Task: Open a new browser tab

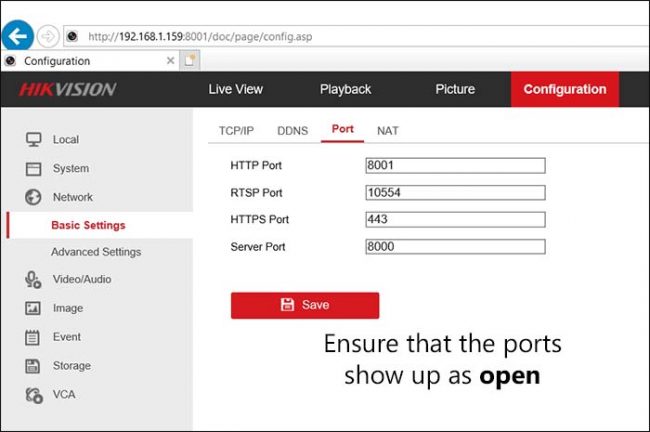Action: 190,60
